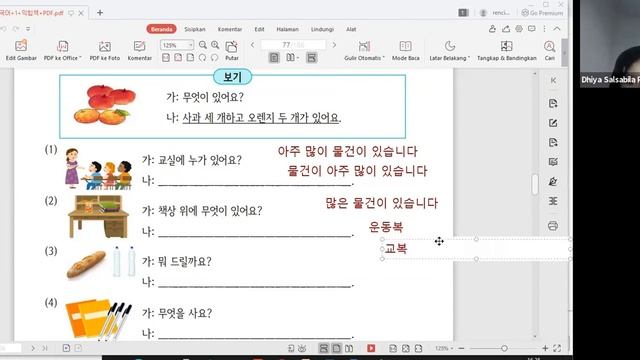Switch to the Halaman tab
640x360 pixels.
[287, 29]
